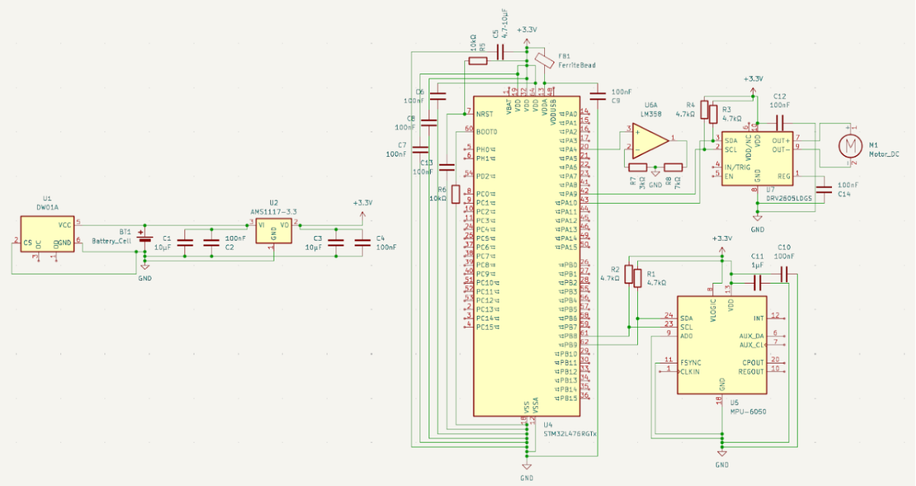
Task: Click the GND symbol below the STM32
Action: click(526, 466)
